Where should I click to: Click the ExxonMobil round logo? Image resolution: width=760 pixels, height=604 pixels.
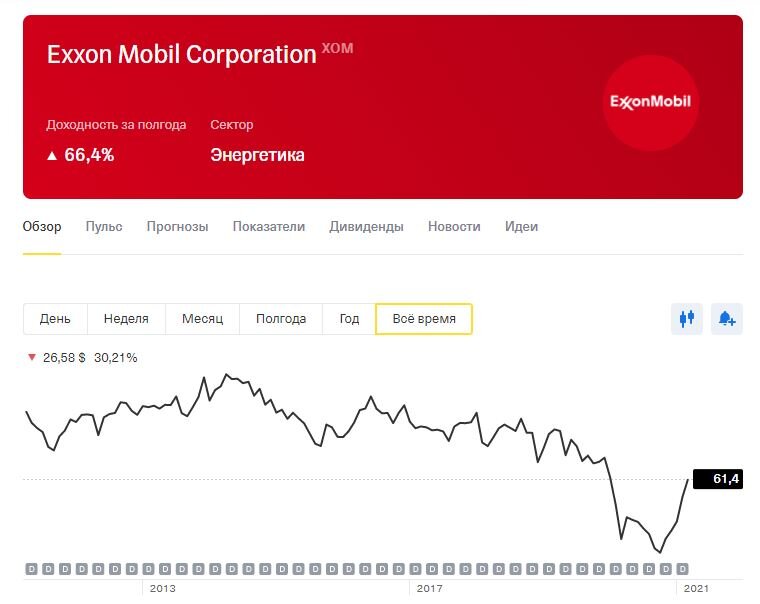[x=651, y=102]
